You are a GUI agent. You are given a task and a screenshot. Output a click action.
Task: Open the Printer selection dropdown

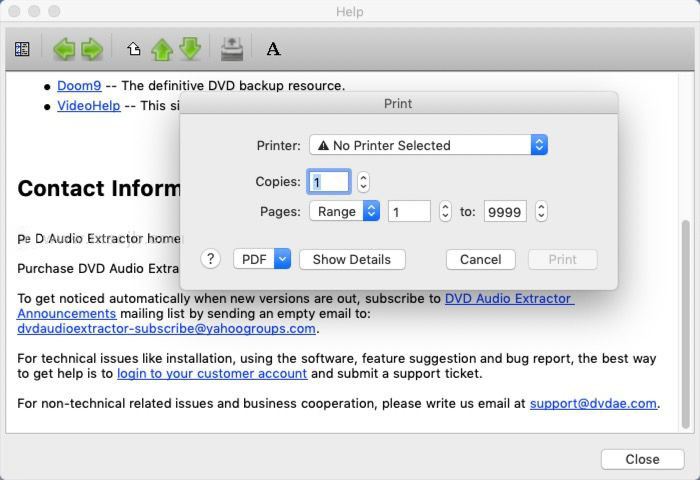[x=428, y=145]
